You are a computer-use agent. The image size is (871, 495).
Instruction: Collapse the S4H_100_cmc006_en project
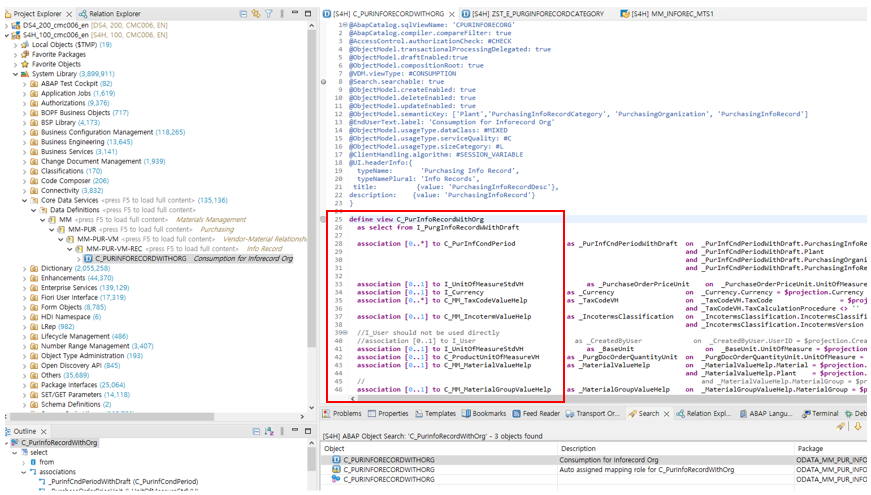(x=6, y=35)
